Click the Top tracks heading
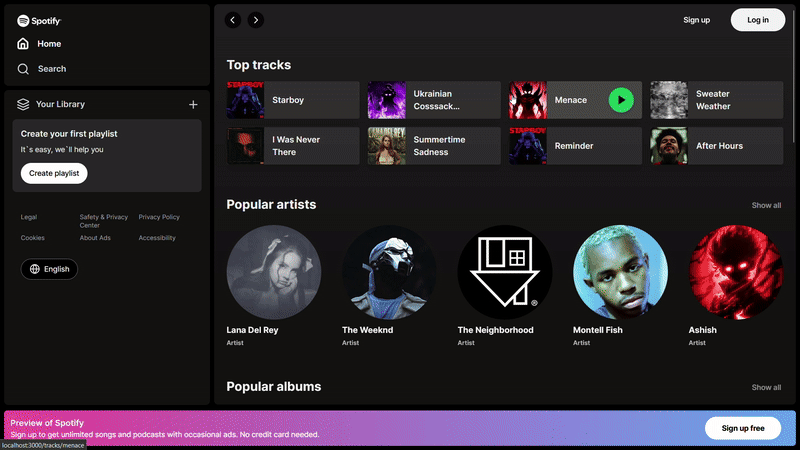The image size is (800, 450). pos(259,65)
